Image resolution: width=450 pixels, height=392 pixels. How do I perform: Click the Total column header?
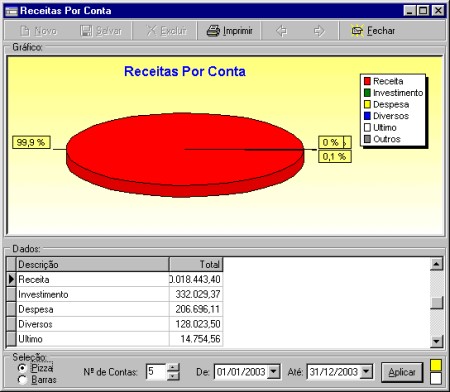(x=196, y=265)
